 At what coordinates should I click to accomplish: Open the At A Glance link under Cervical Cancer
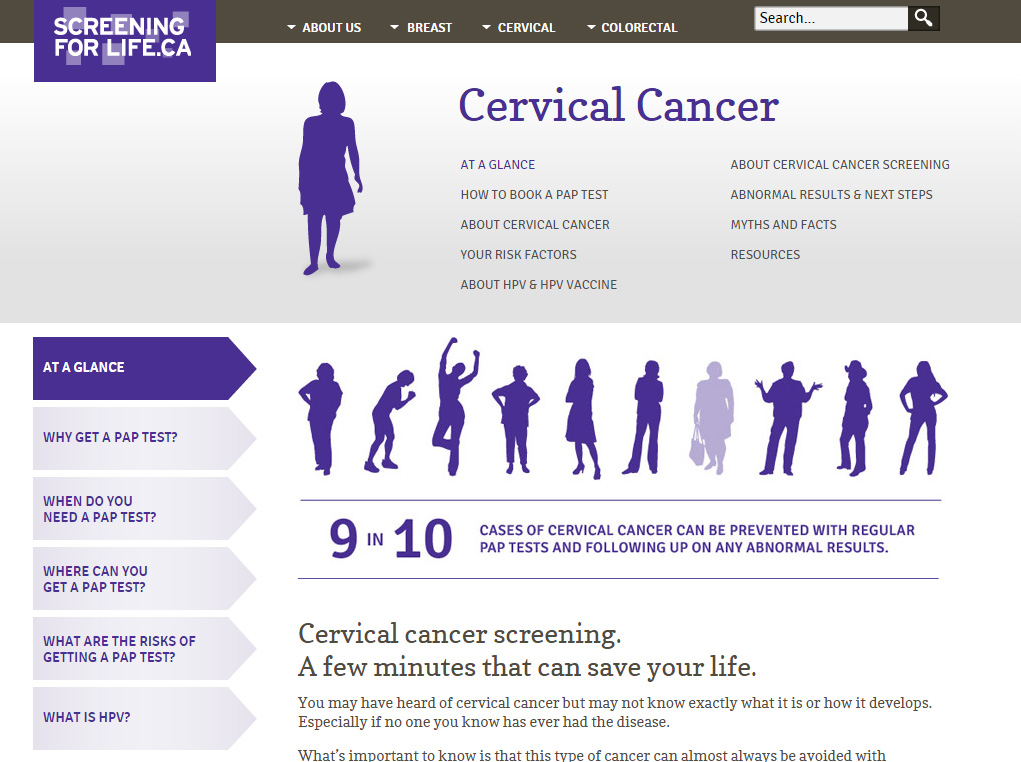pyautogui.click(x=497, y=165)
